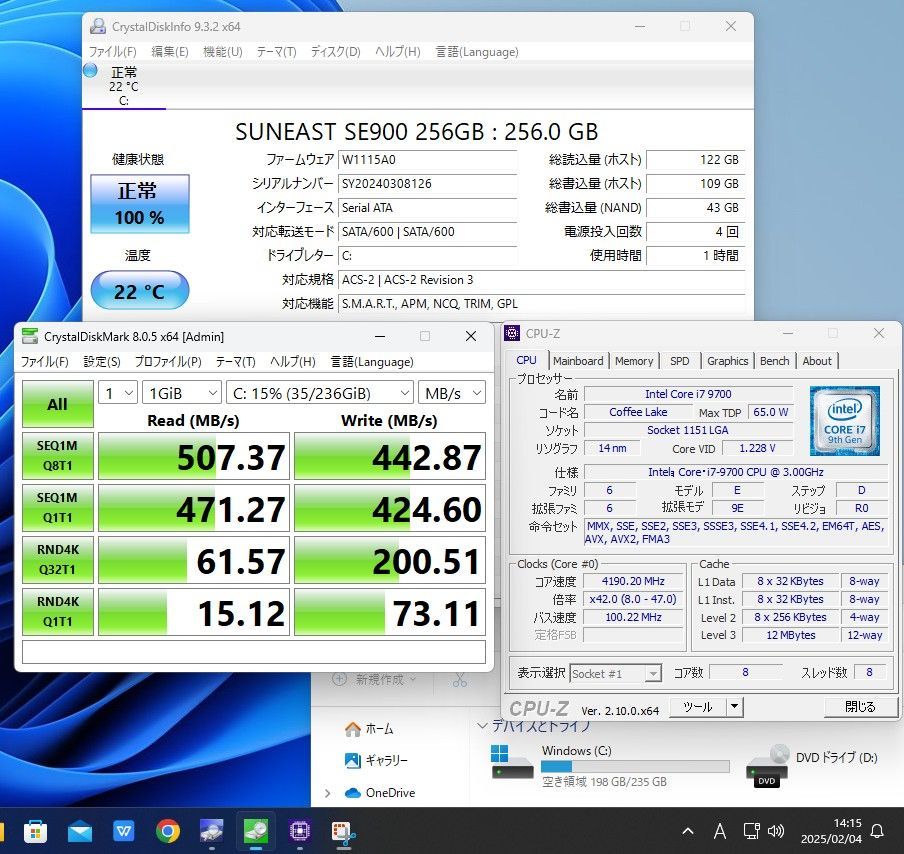The width and height of the screenshot is (904, 854).
Task: Open Mail app from taskbar
Action: tap(80, 832)
